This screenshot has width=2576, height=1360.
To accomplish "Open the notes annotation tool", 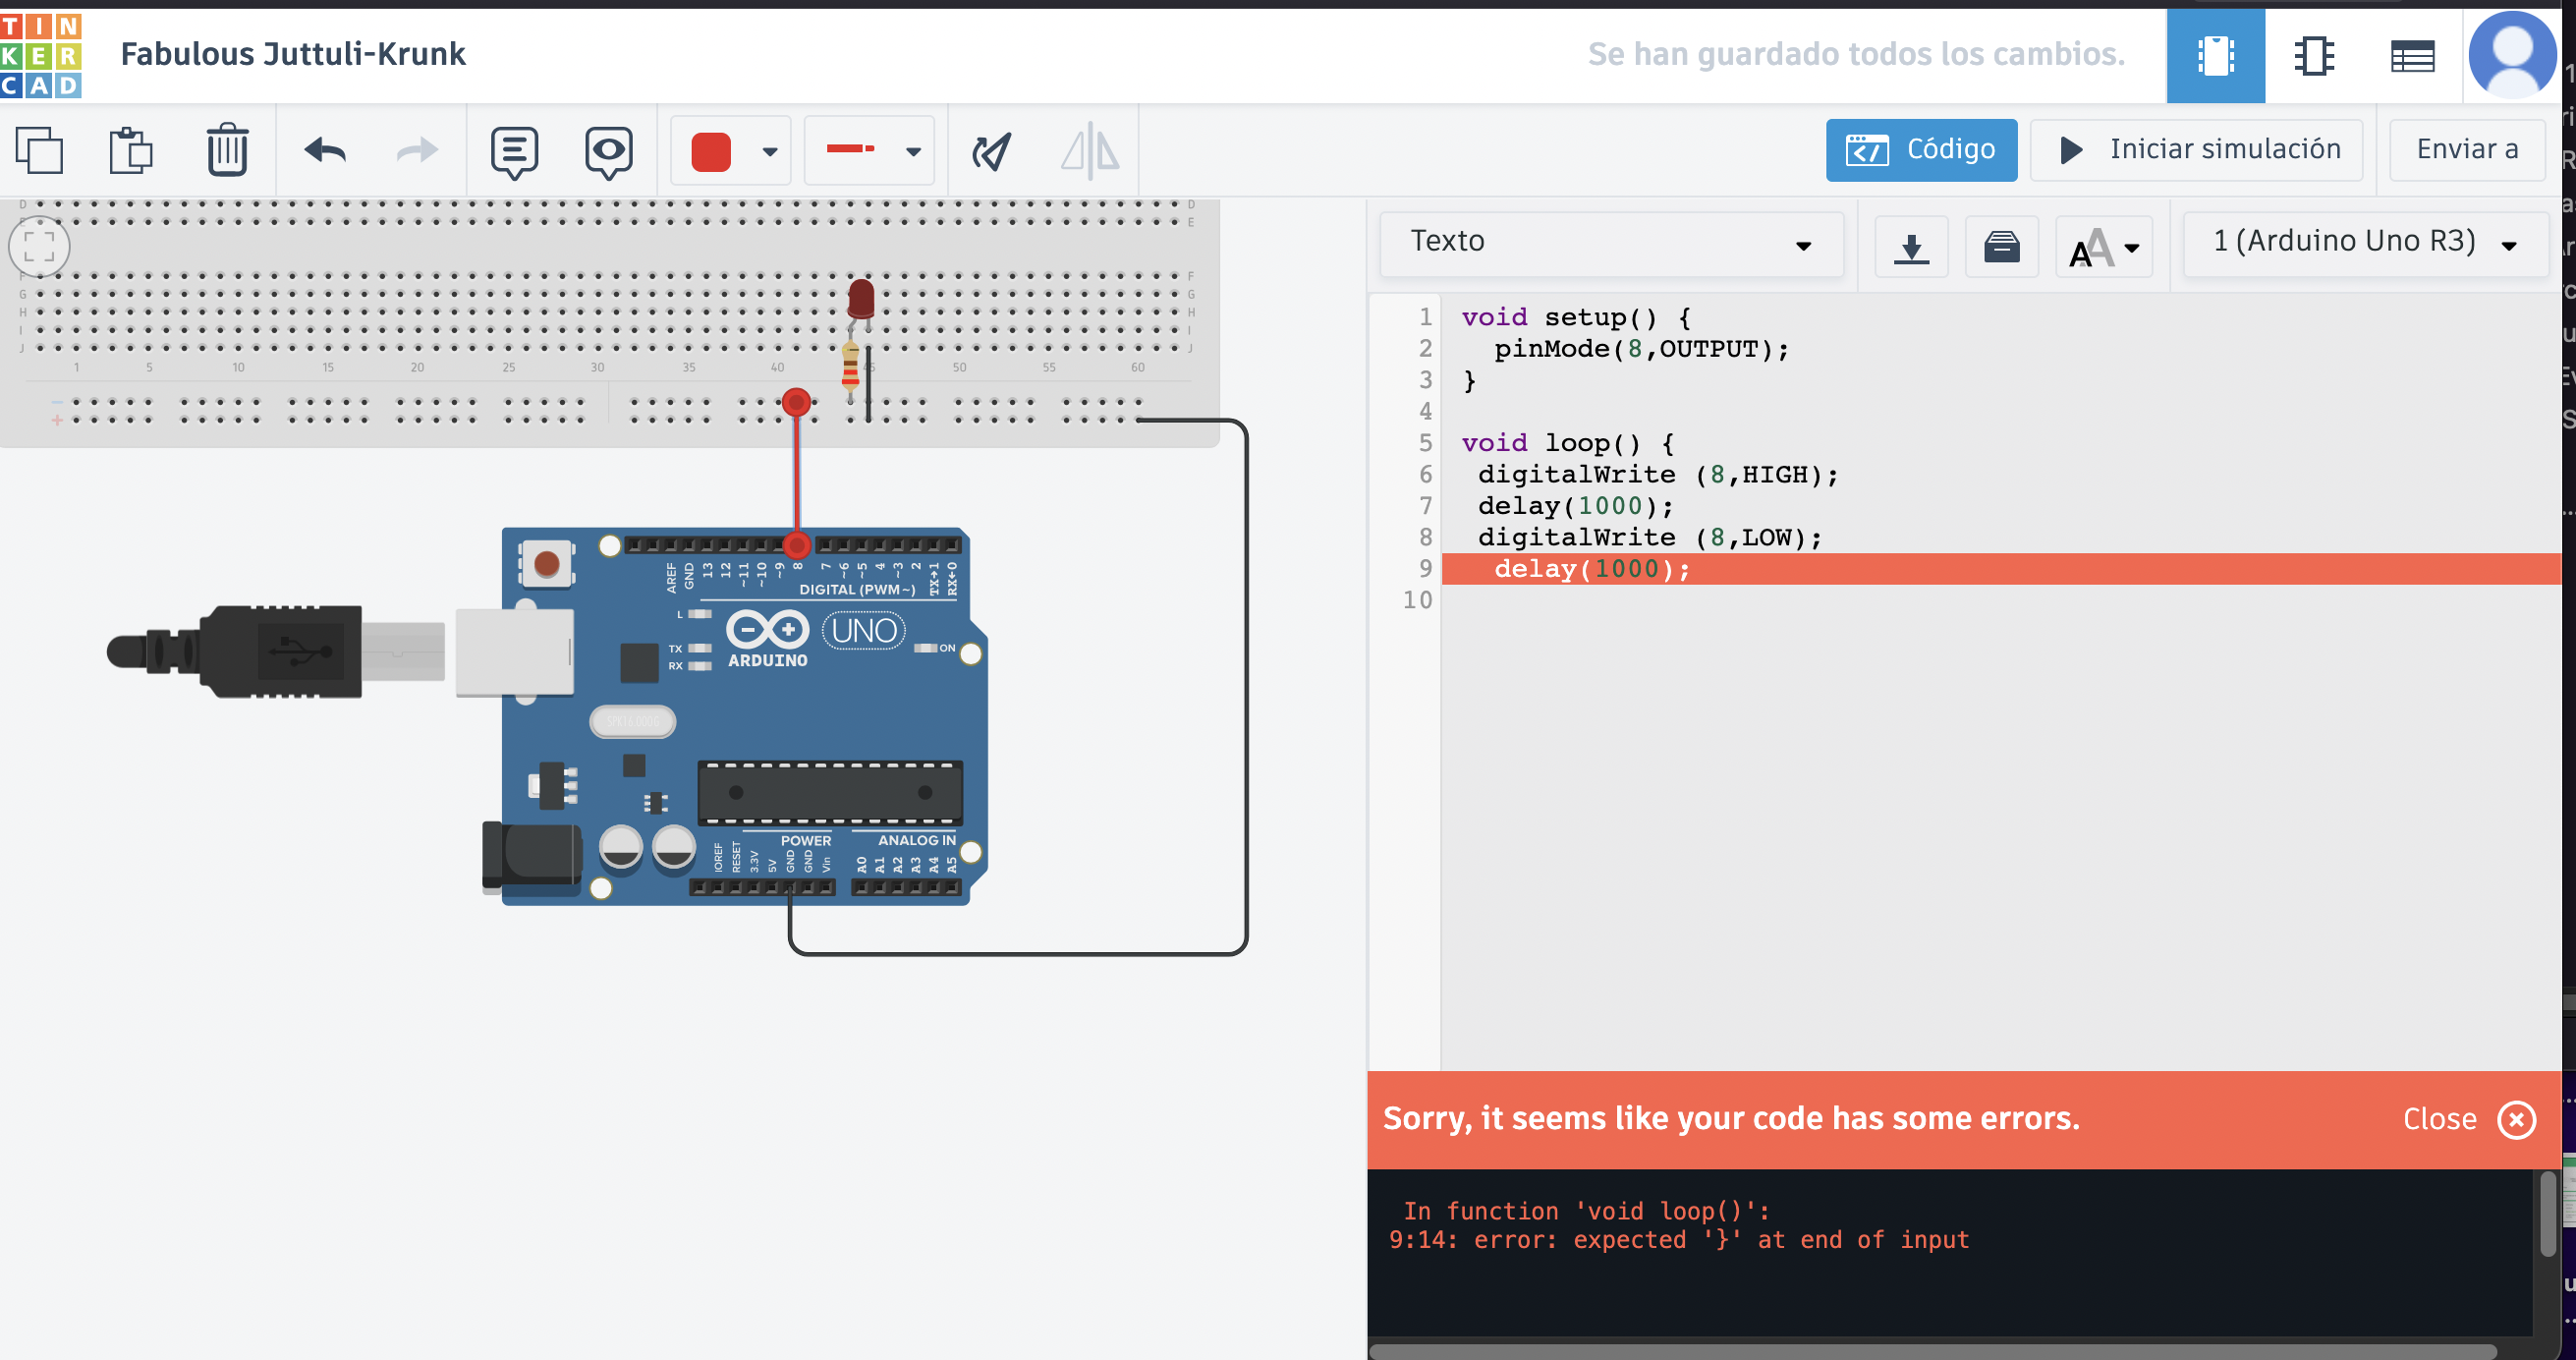I will point(514,151).
